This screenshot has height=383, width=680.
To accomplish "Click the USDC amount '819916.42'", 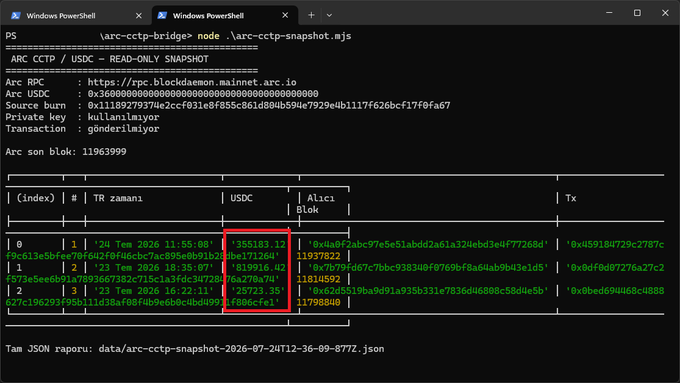I will [258, 268].
